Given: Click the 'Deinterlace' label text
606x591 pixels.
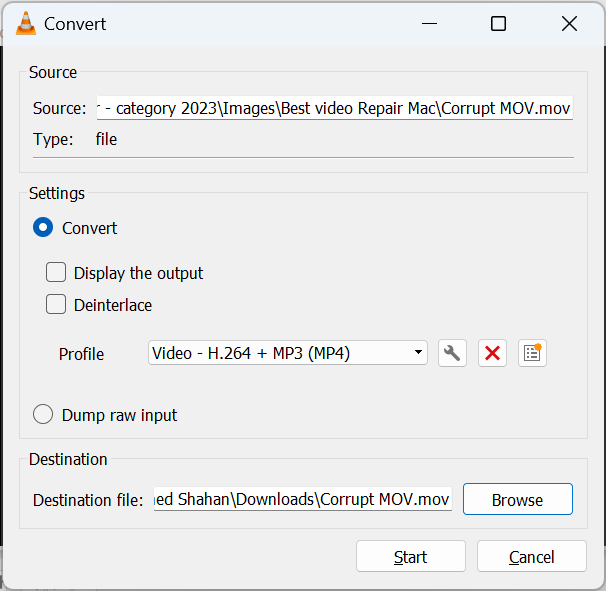Looking at the screenshot, I should (x=113, y=305).
